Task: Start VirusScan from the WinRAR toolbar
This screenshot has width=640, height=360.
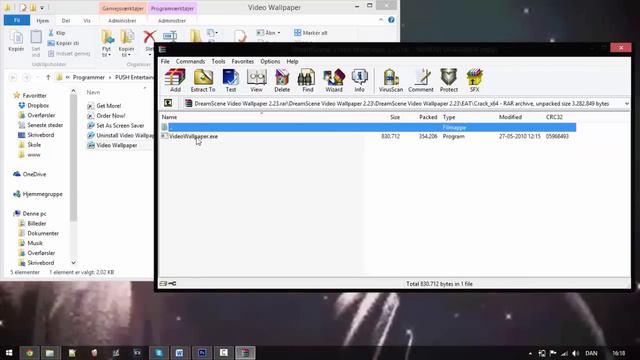Action: coord(391,80)
